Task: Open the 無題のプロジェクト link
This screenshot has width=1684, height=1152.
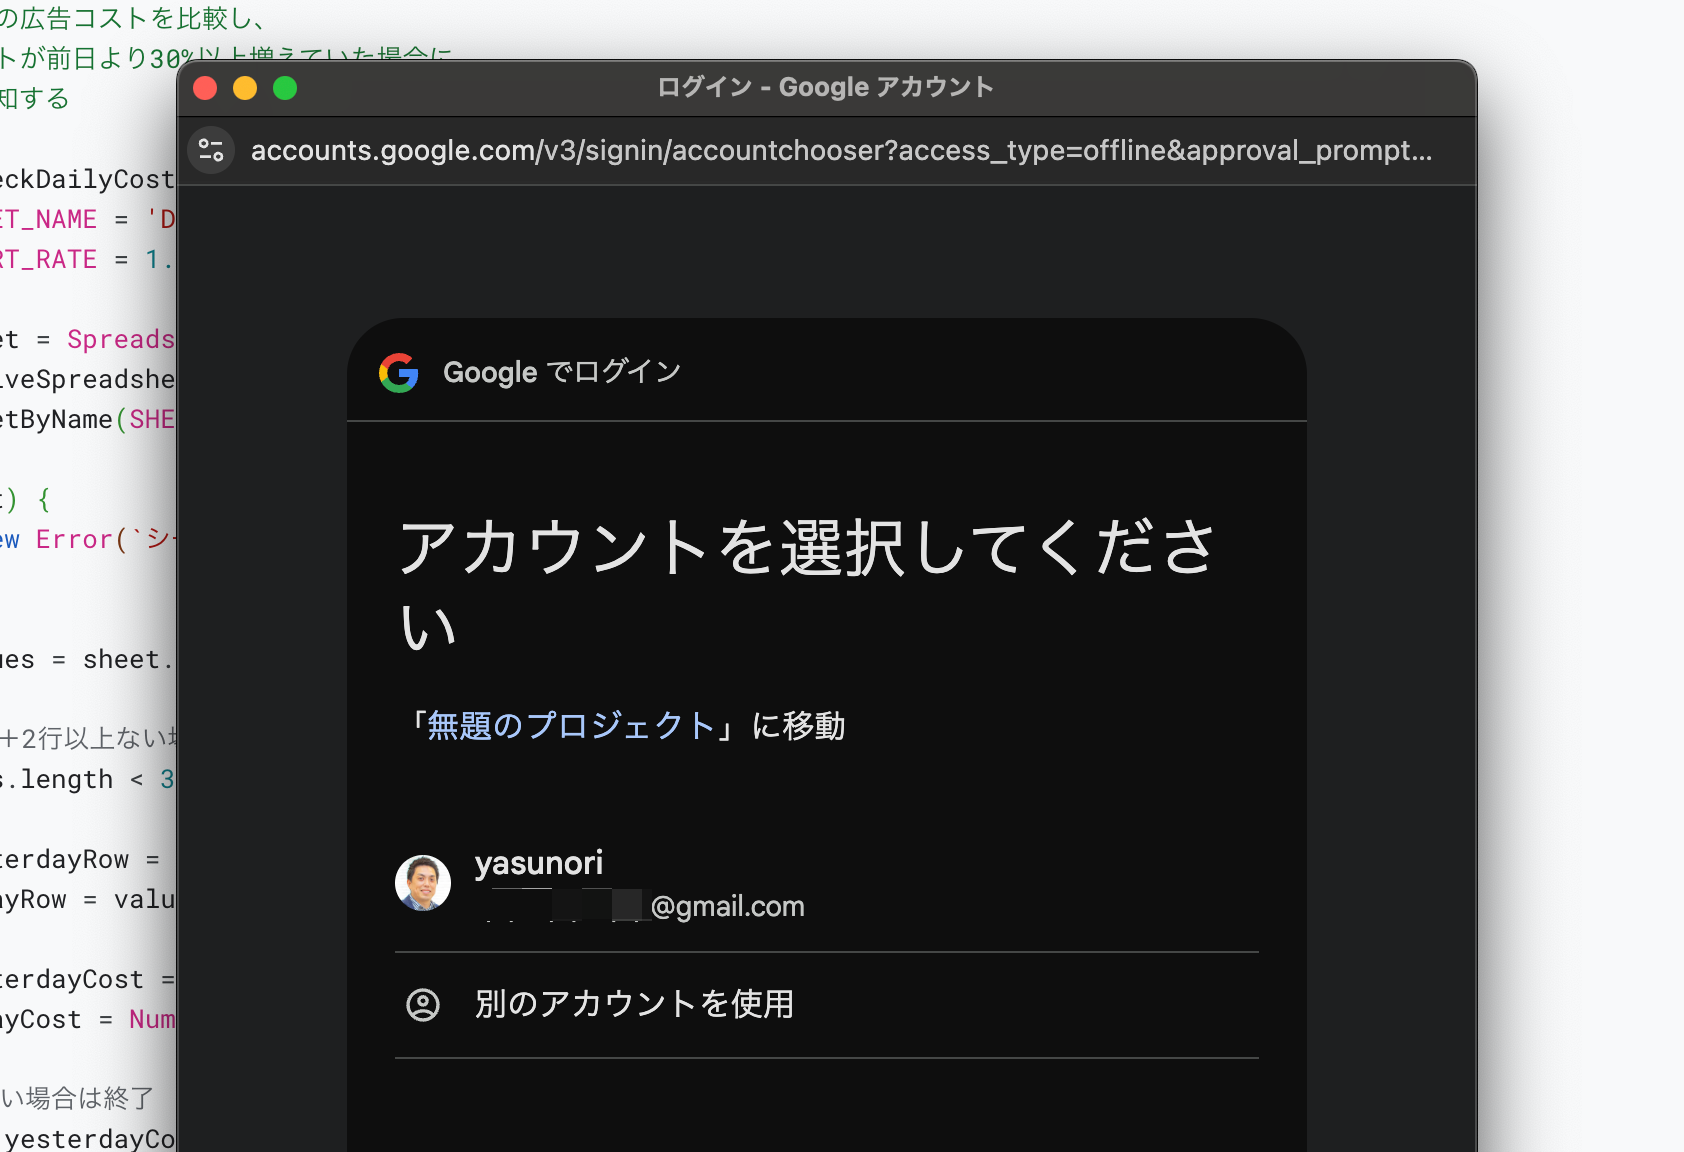Action: pyautogui.click(x=570, y=725)
